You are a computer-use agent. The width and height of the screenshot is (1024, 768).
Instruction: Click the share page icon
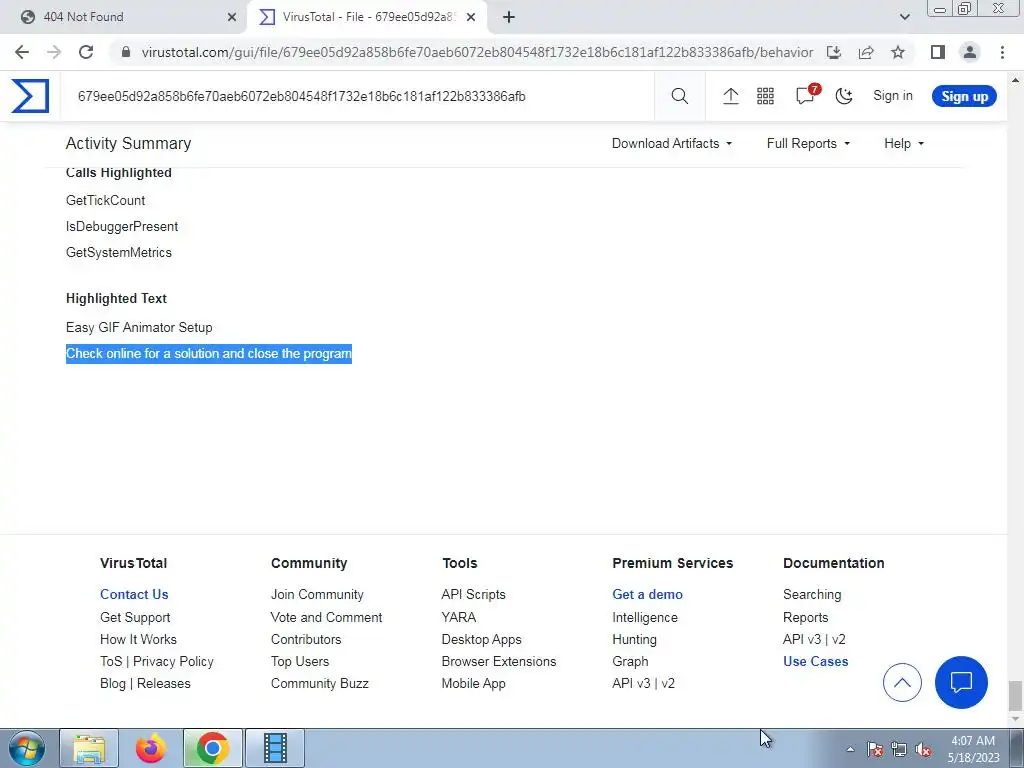pos(866,52)
